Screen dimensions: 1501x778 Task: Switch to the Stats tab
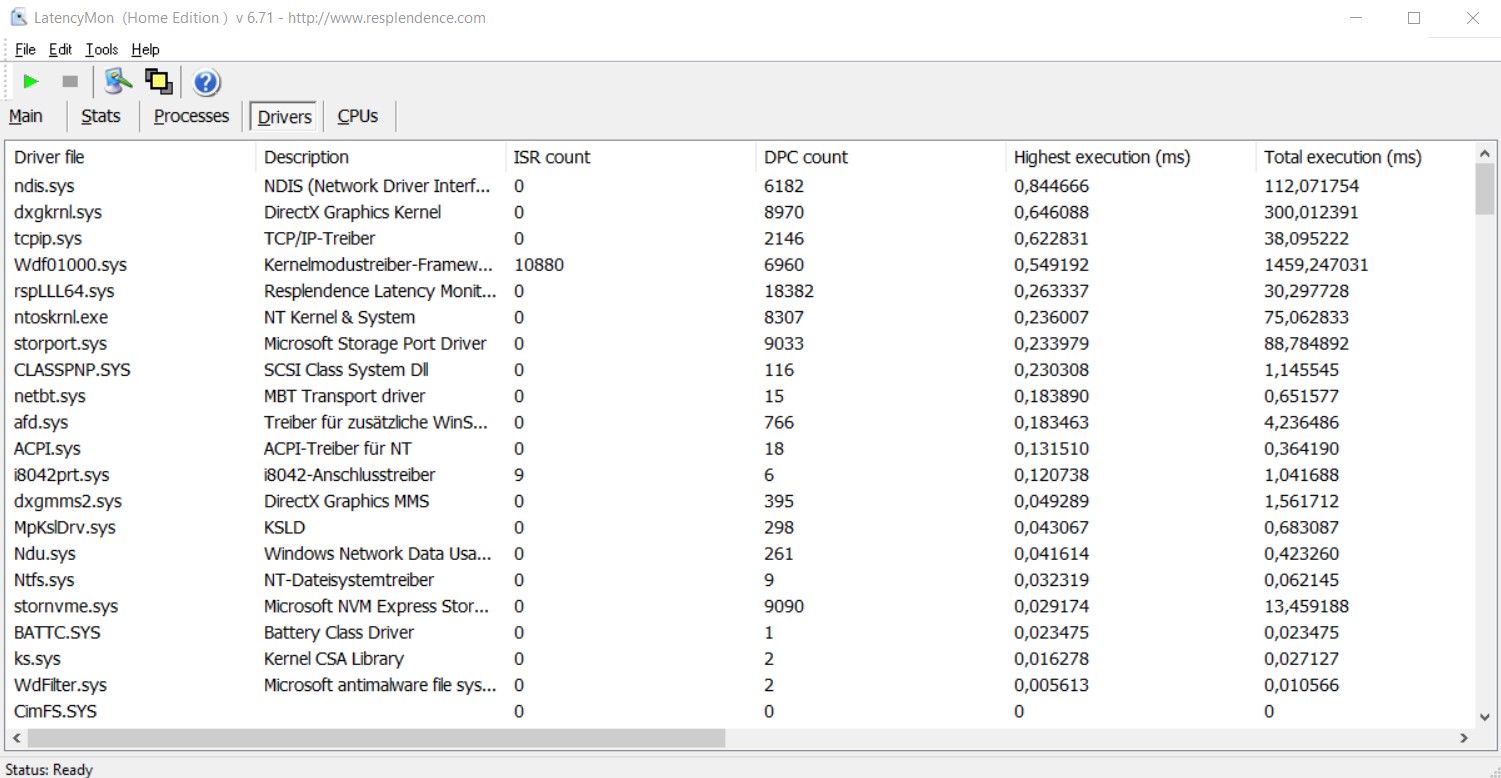pos(100,116)
